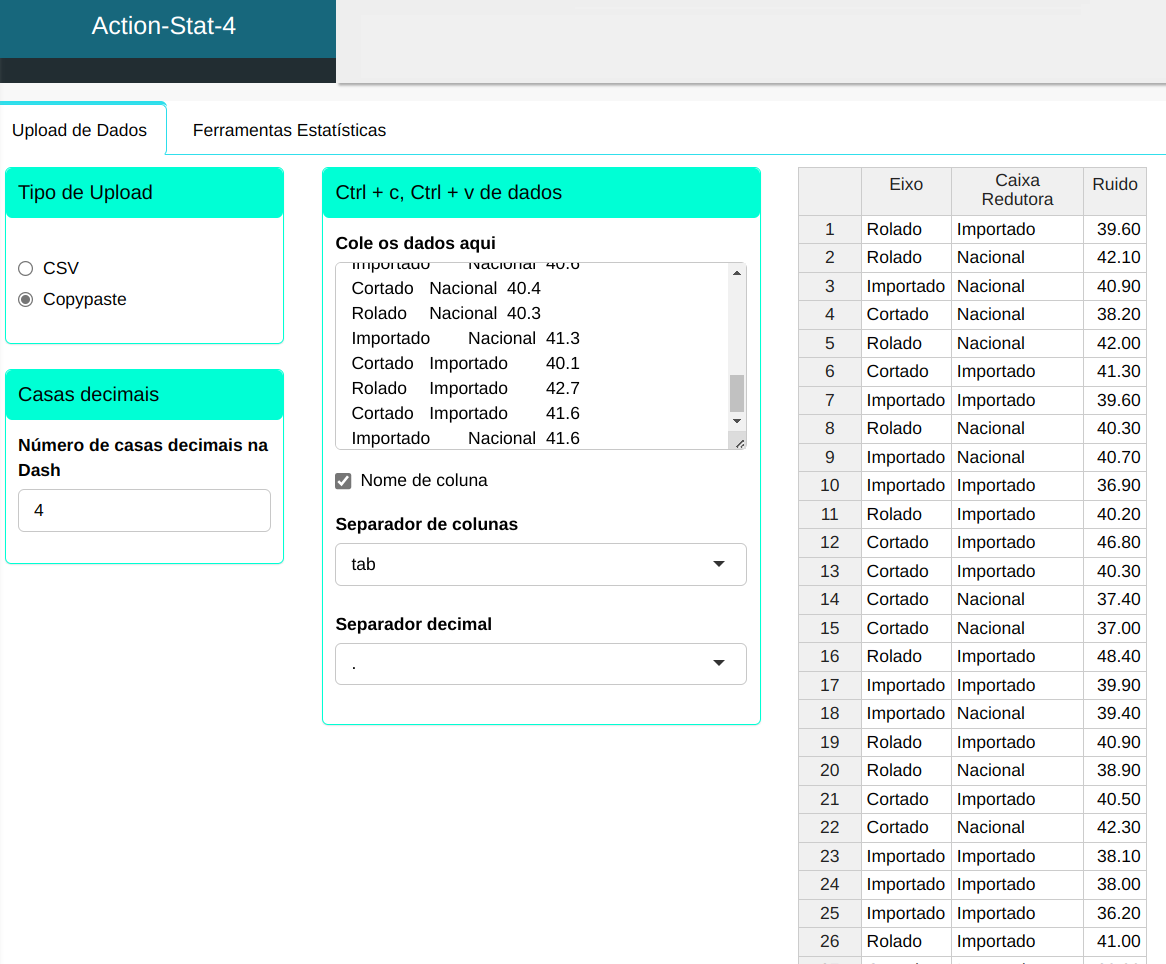Viewport: 1166px width, 964px height.
Task: Click the Eixo column header
Action: point(906,185)
